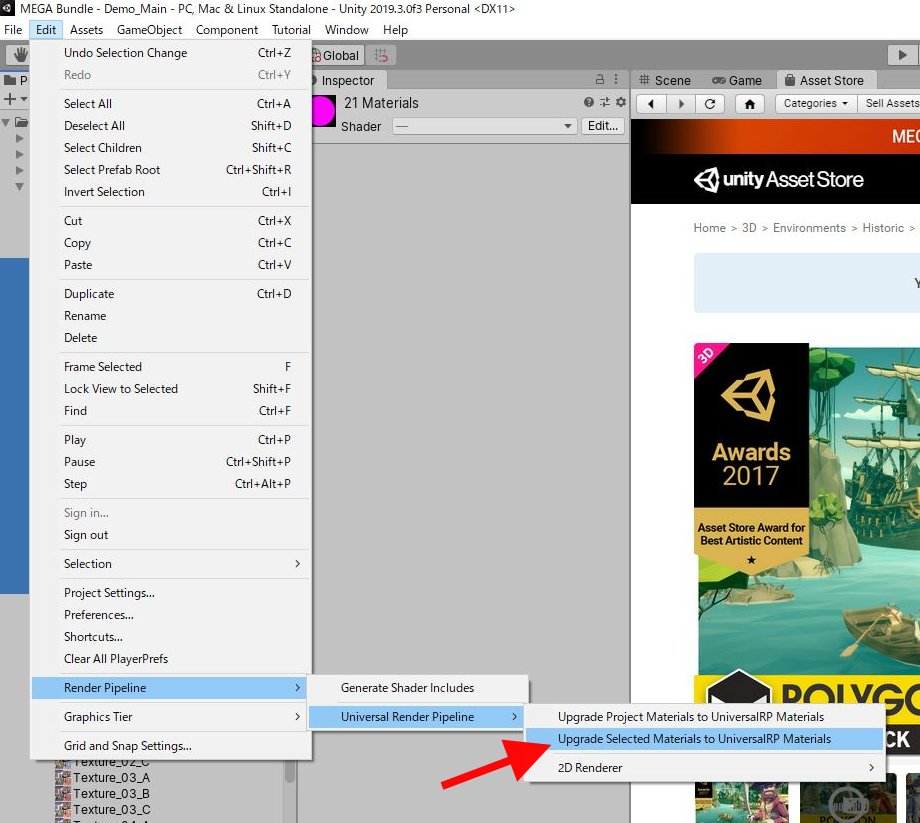Click the Play button in toolbar
This screenshot has width=920, height=823.
901,55
